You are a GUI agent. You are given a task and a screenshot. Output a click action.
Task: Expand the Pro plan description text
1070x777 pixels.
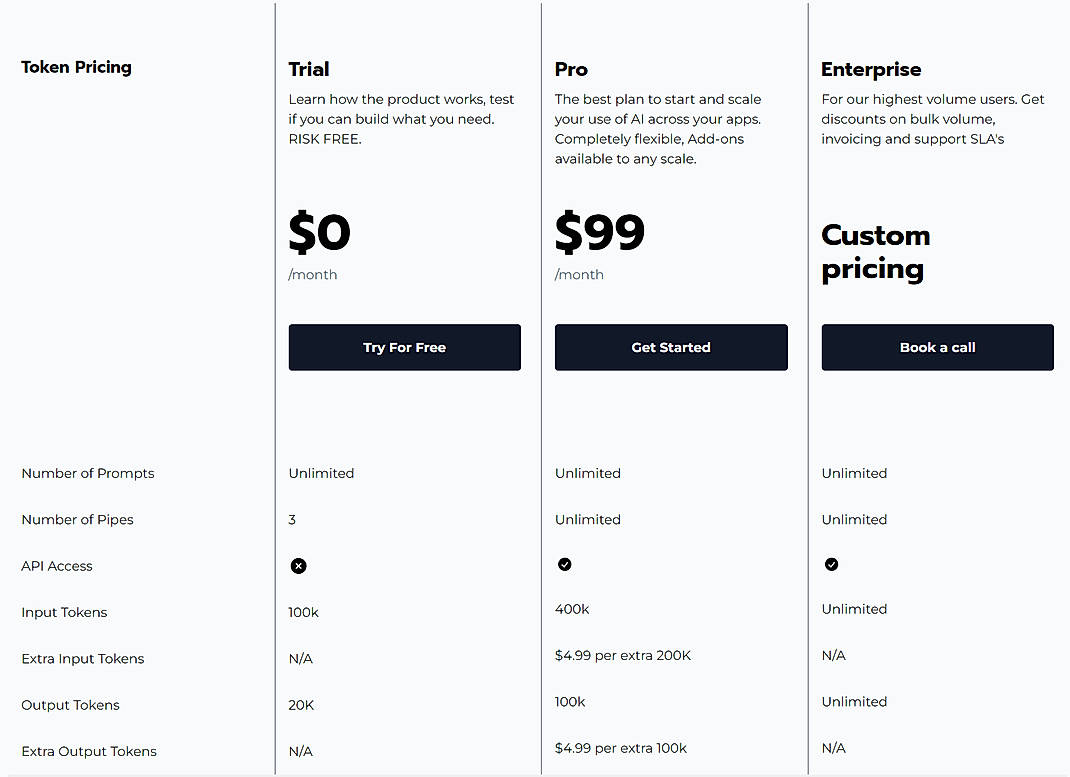[x=661, y=128]
